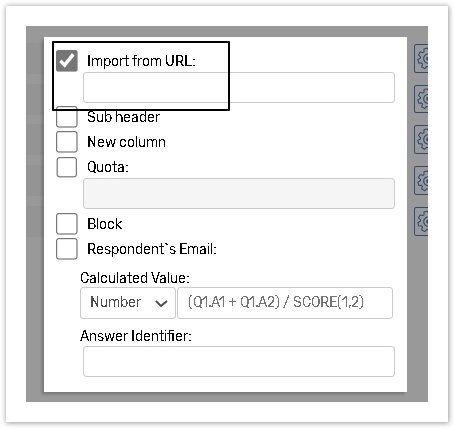Click the fourth gear settings icon
Screen dimensions: 454x428
tap(421, 180)
